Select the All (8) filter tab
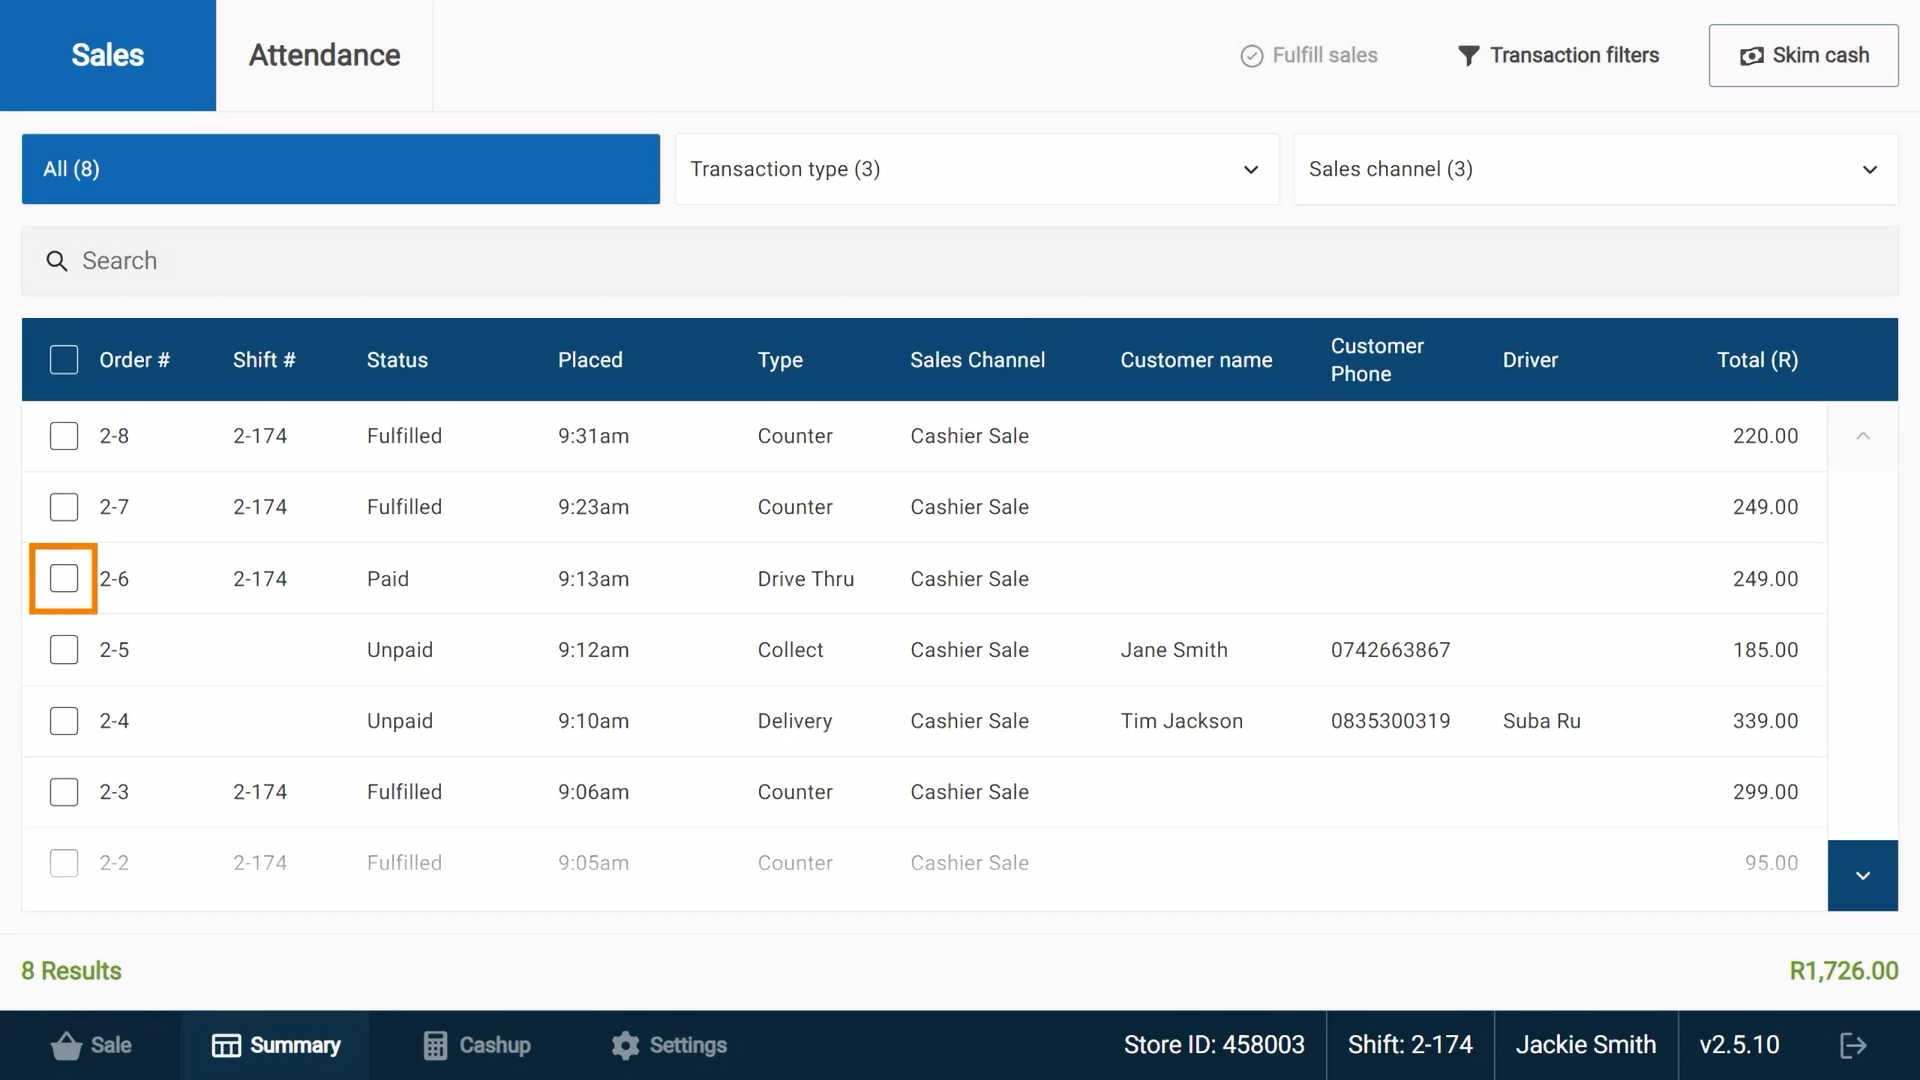 tap(340, 169)
